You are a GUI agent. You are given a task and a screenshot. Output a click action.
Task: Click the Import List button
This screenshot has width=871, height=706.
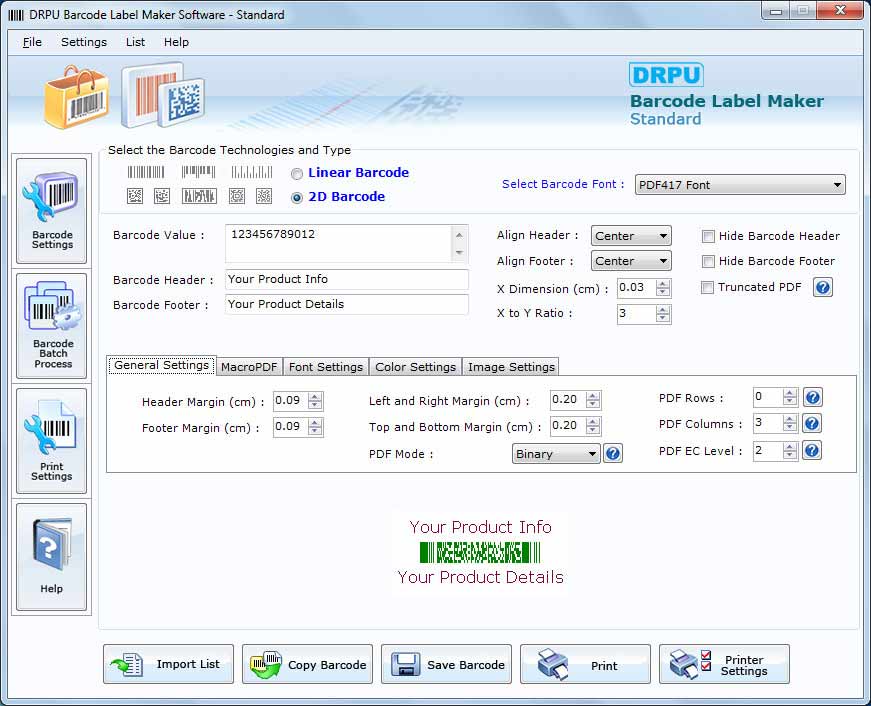168,664
